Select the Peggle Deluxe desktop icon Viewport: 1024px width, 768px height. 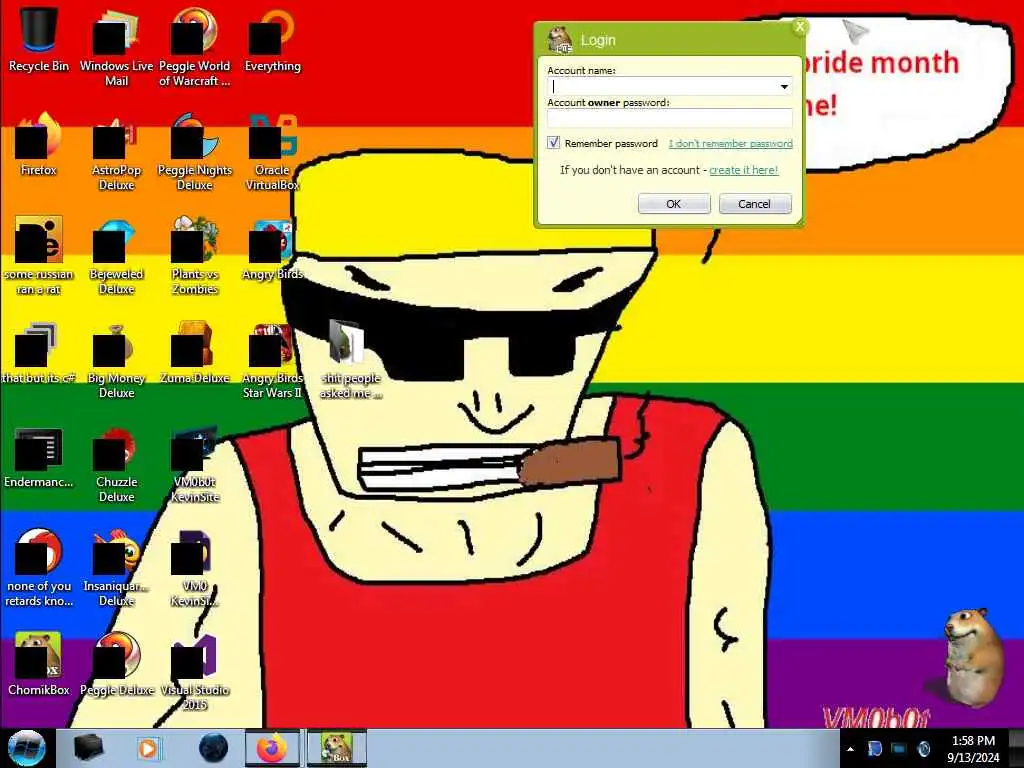click(x=116, y=664)
